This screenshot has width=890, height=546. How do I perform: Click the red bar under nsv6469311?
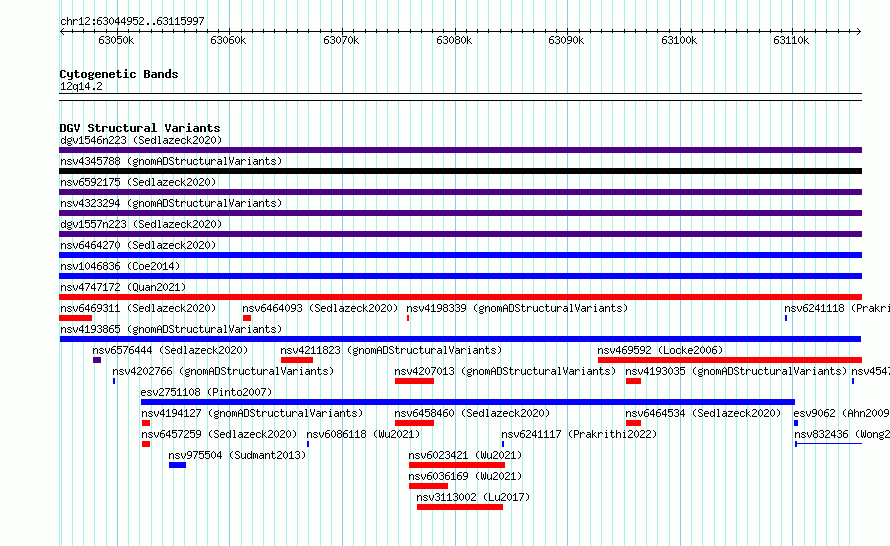[75, 318]
